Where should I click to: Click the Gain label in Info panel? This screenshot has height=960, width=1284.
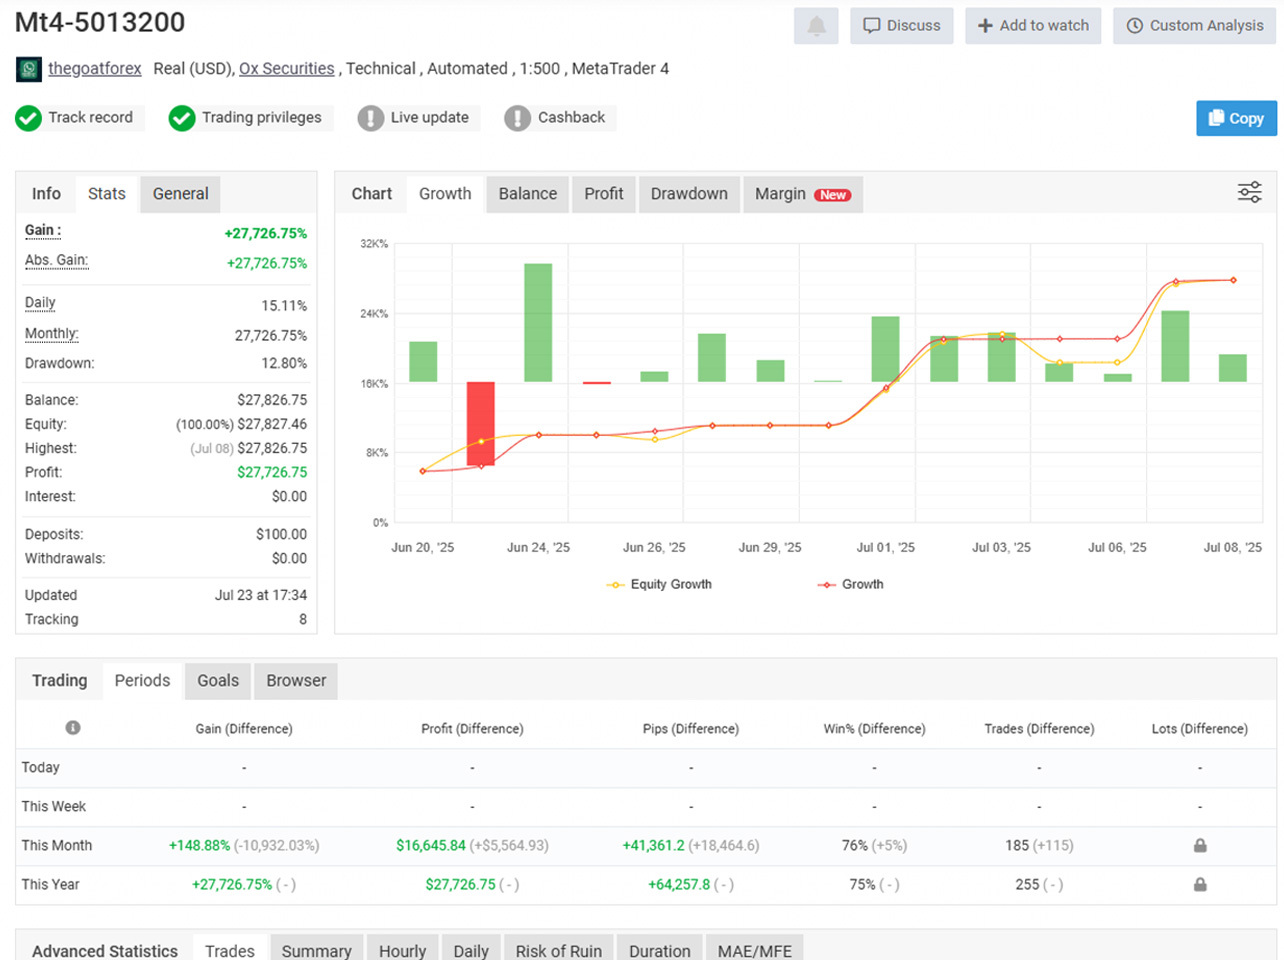point(43,230)
